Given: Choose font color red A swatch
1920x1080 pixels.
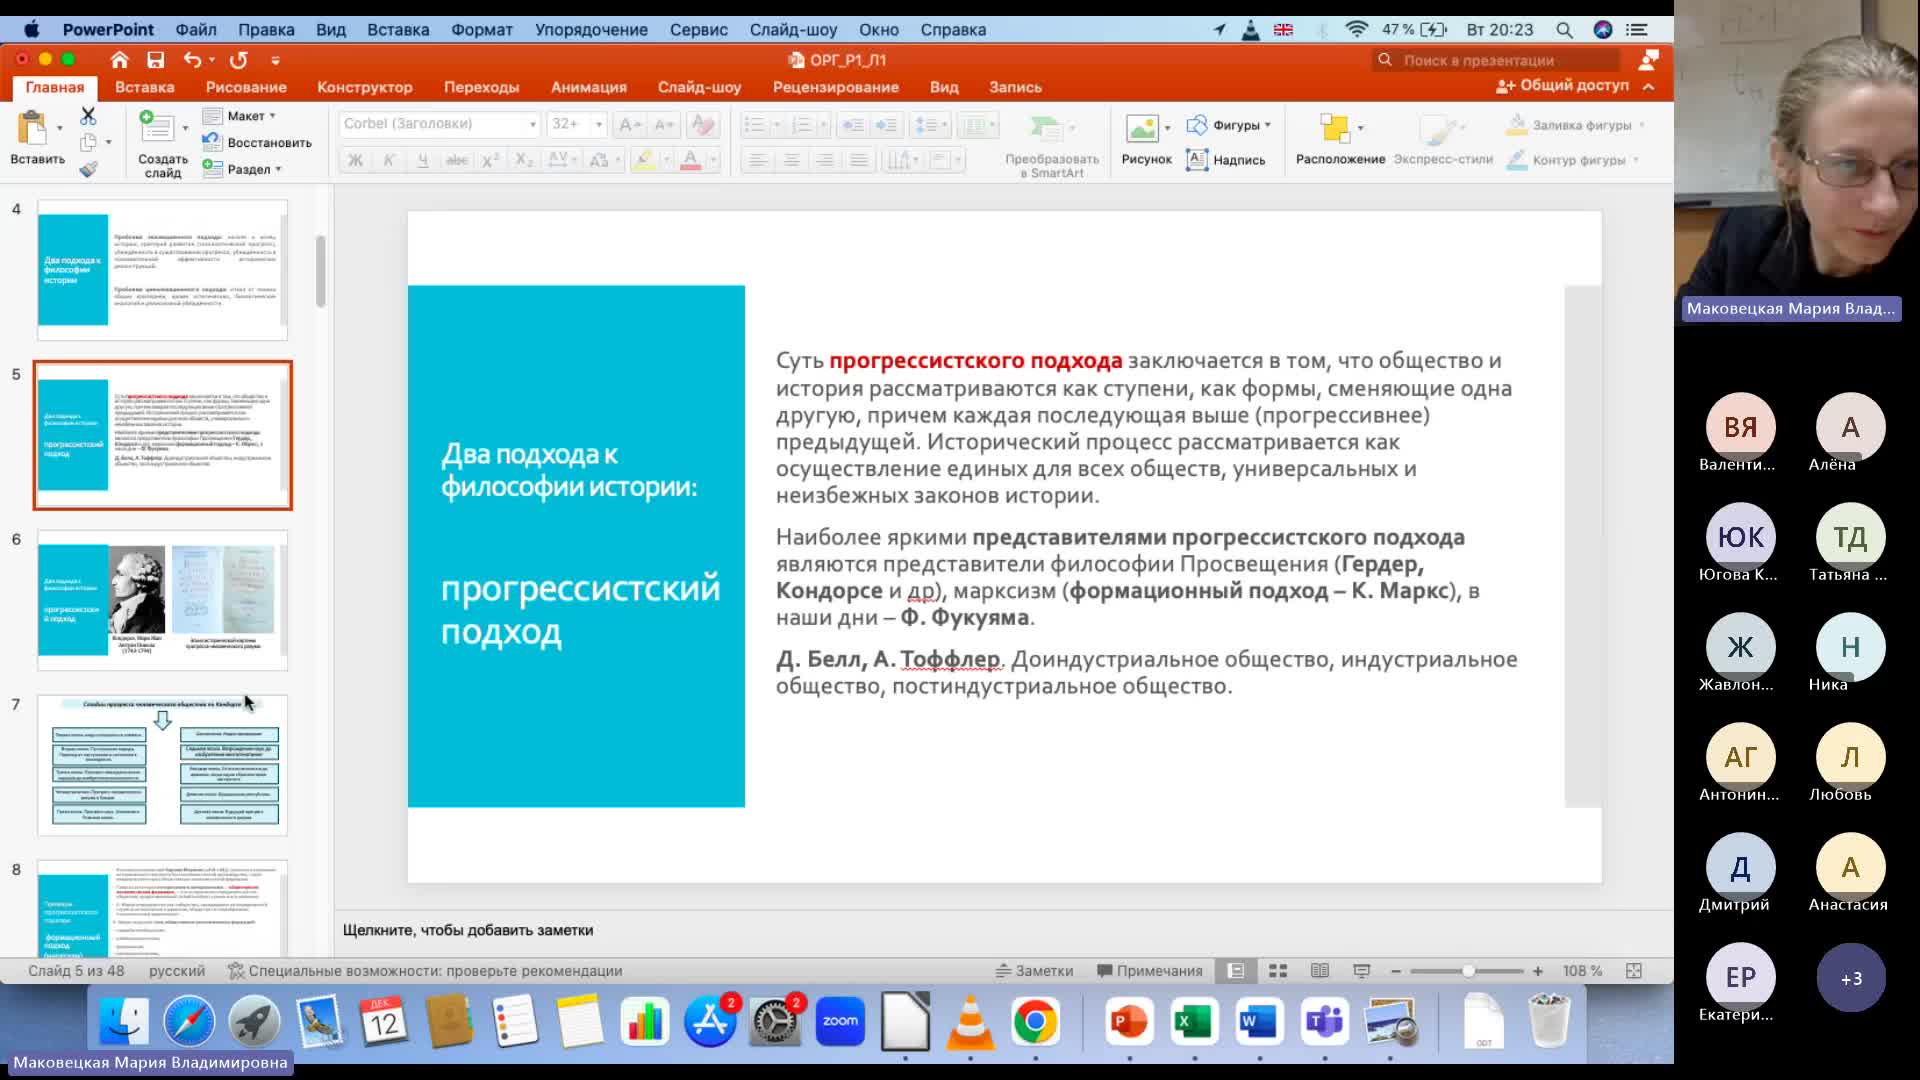Looking at the screenshot, I should [690, 160].
